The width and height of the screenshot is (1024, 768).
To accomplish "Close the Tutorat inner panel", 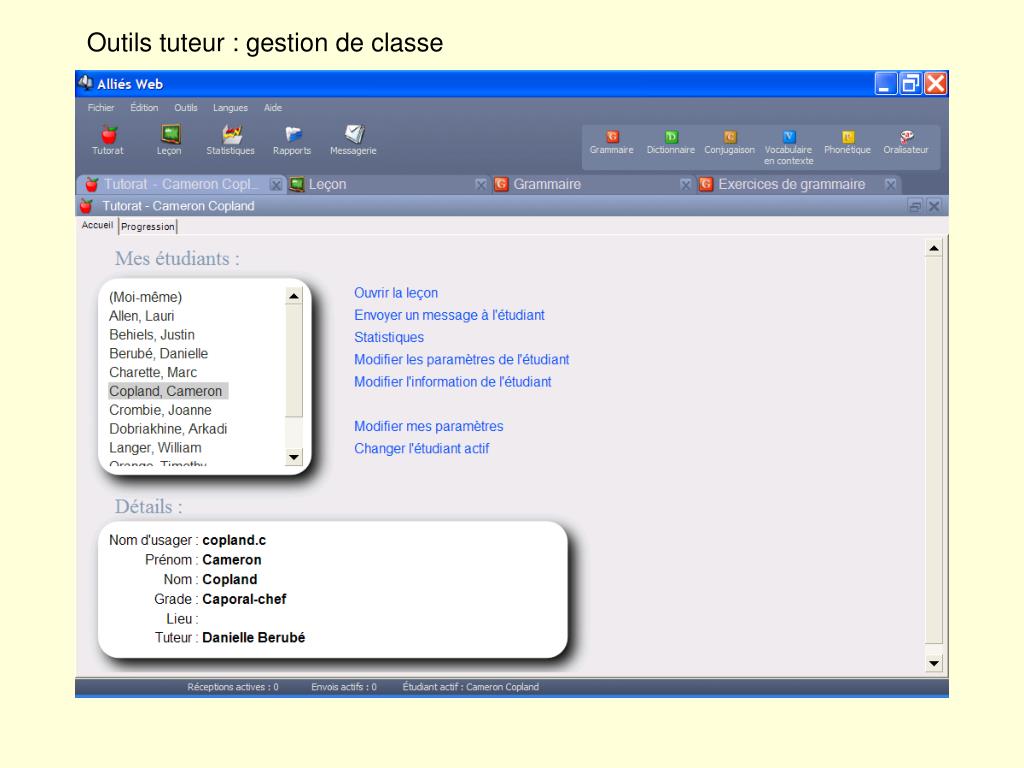I will 935,206.
